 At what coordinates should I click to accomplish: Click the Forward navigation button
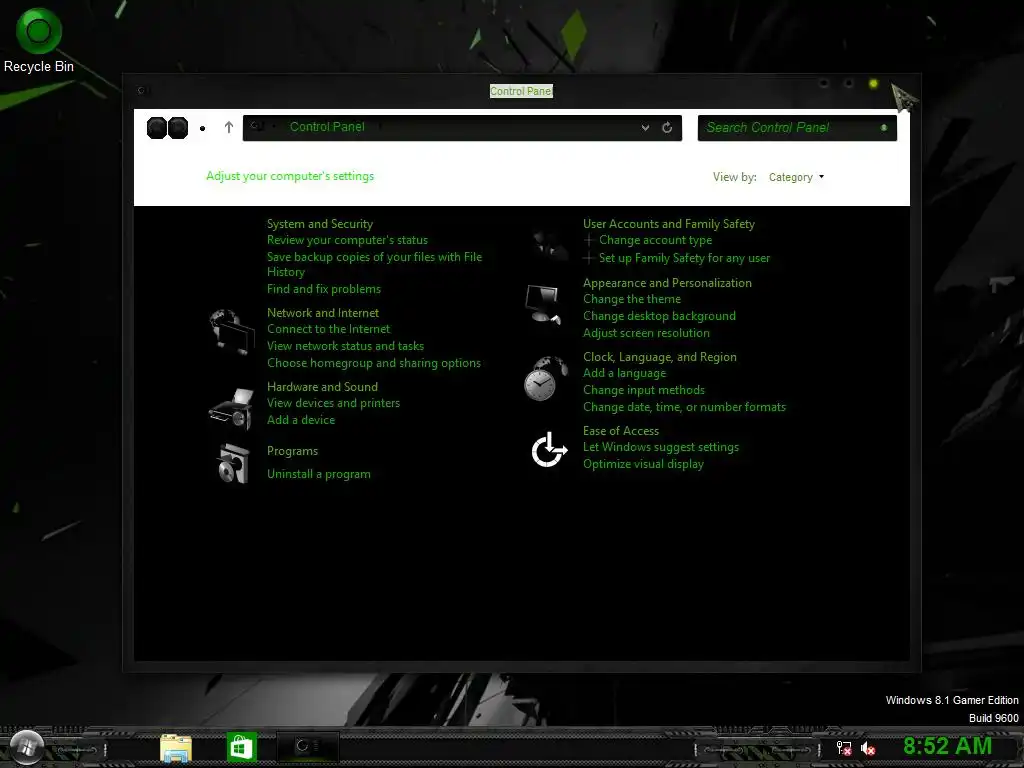(178, 128)
